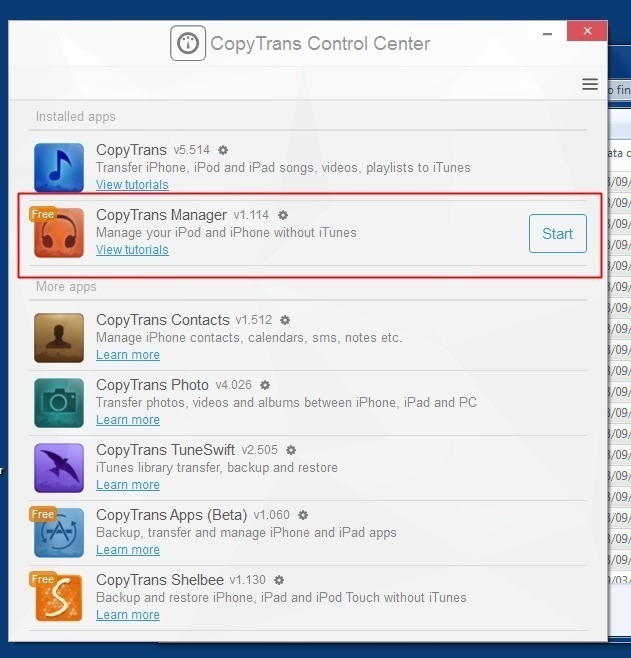Open settings gear beside CopyTrans Contacts v1.512
Screen dimensions: 631x658
(x=285, y=320)
